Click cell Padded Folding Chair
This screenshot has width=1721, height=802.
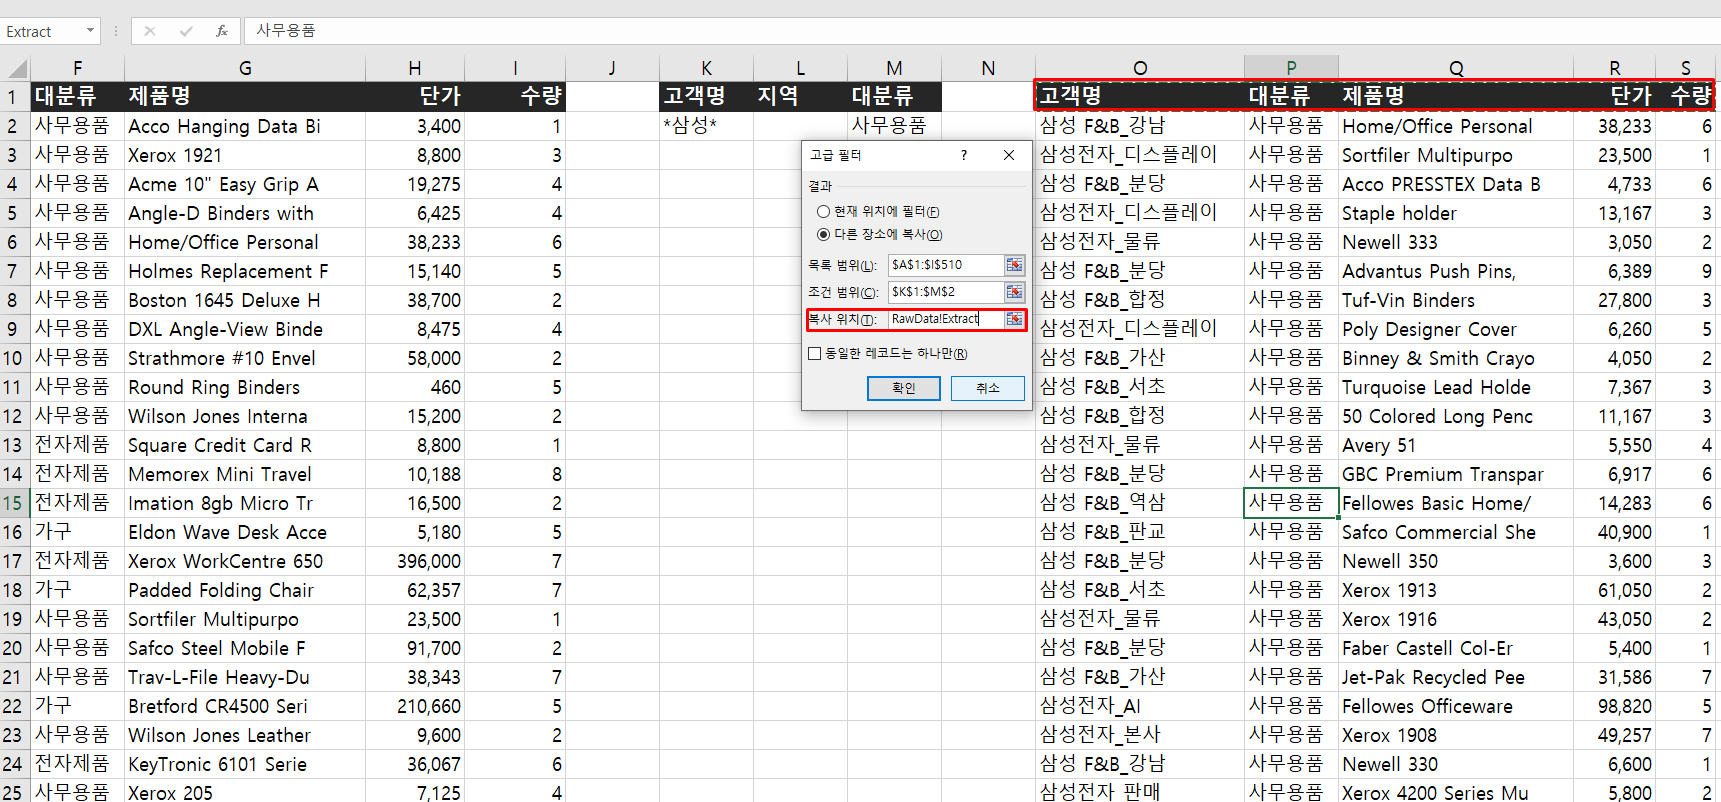pyautogui.click(x=245, y=590)
